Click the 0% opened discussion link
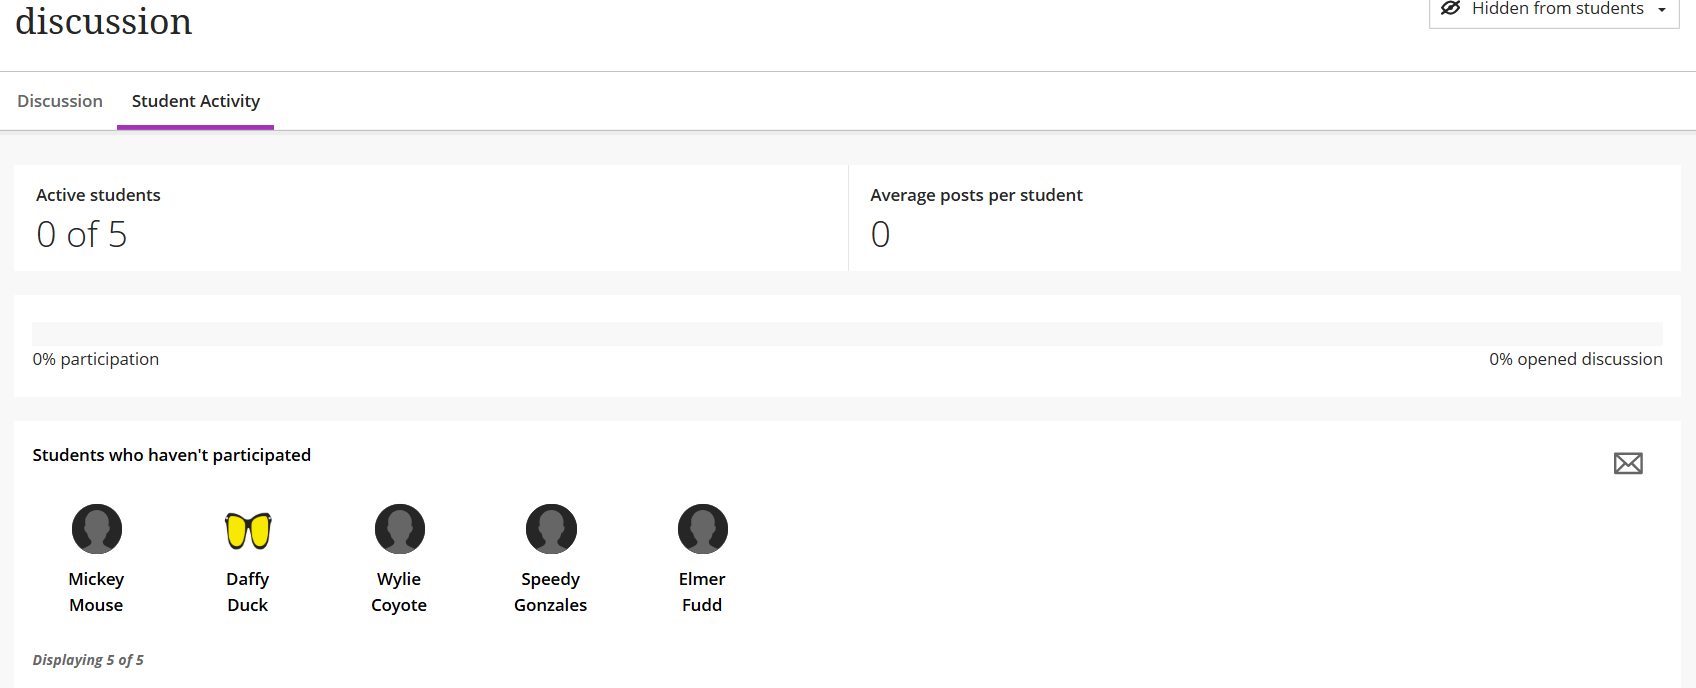 (x=1576, y=358)
